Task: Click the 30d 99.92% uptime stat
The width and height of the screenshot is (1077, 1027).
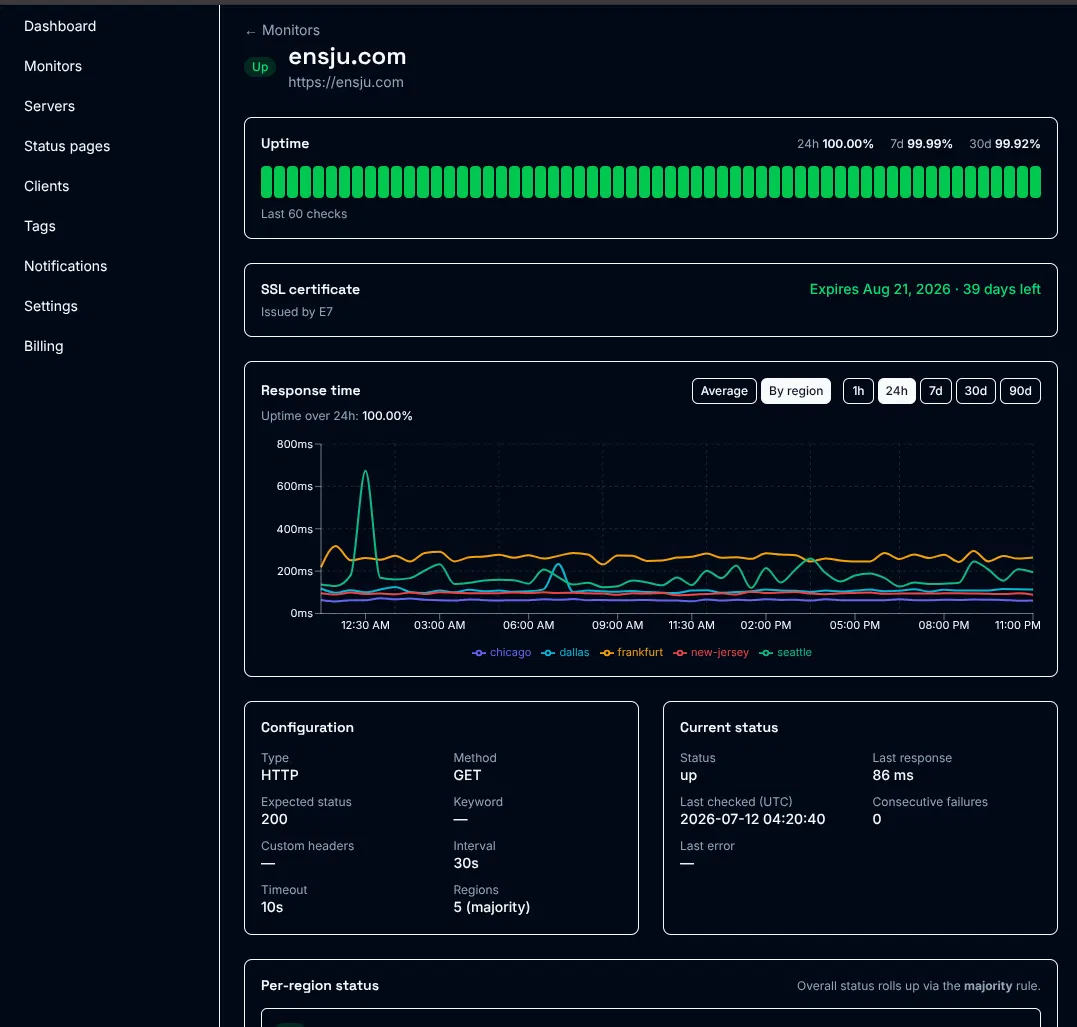Action: 1004,144
